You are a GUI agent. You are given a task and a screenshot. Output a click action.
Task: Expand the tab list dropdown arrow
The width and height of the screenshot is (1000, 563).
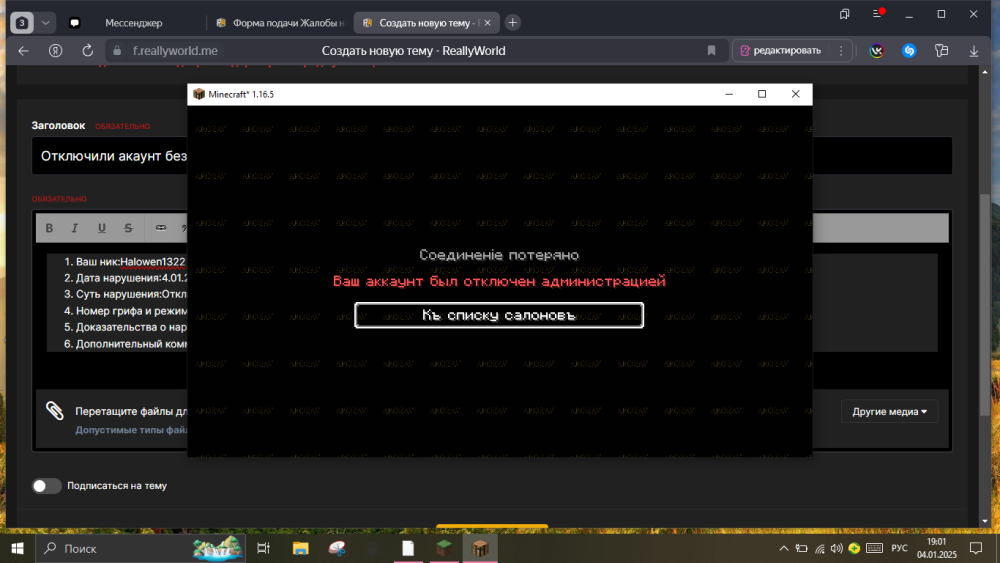[x=45, y=23]
